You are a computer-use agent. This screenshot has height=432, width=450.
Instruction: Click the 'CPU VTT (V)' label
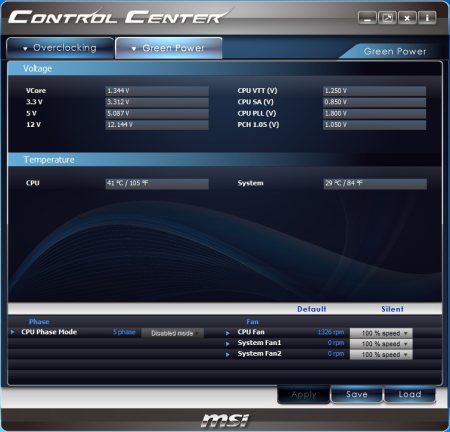click(257, 91)
